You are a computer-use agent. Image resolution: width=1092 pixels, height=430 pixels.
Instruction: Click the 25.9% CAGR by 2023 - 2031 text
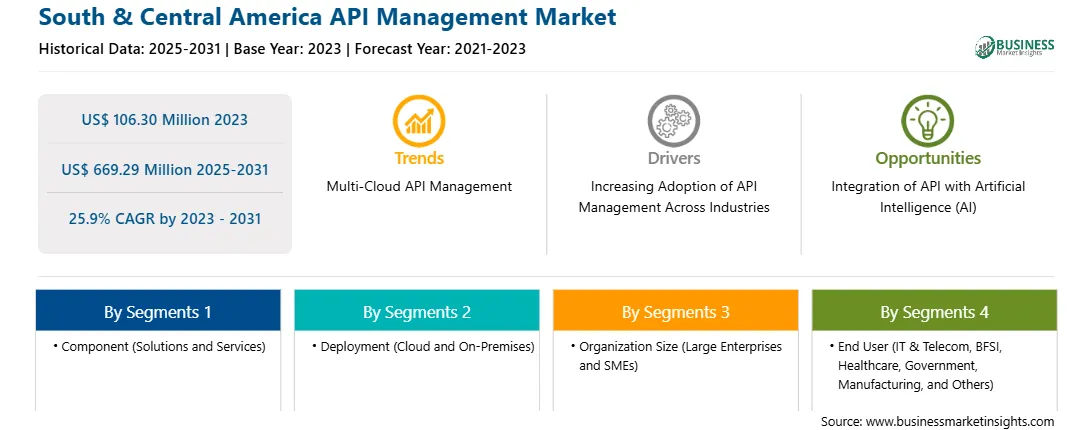click(164, 219)
